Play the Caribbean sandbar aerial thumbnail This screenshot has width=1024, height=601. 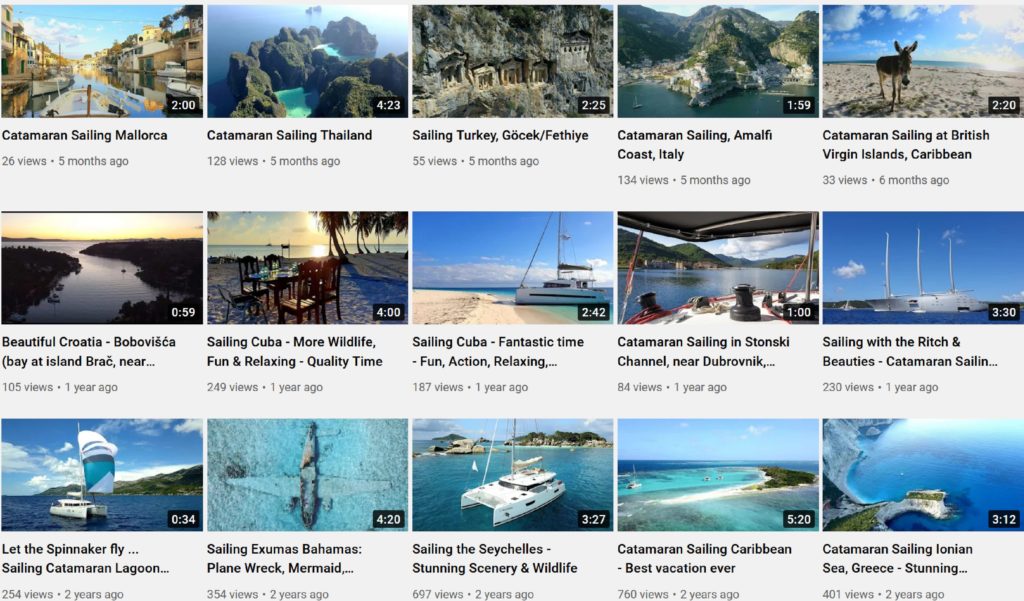(x=718, y=475)
